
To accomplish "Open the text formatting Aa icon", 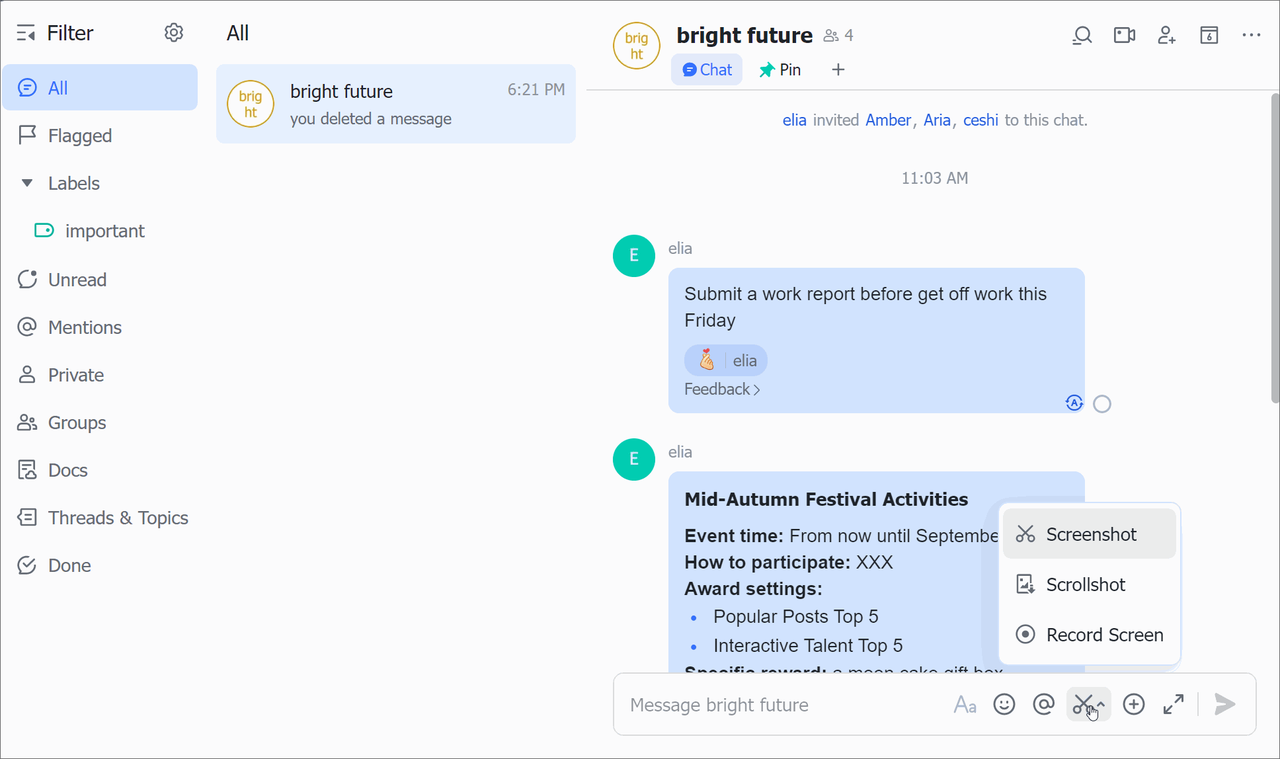I will [965, 705].
